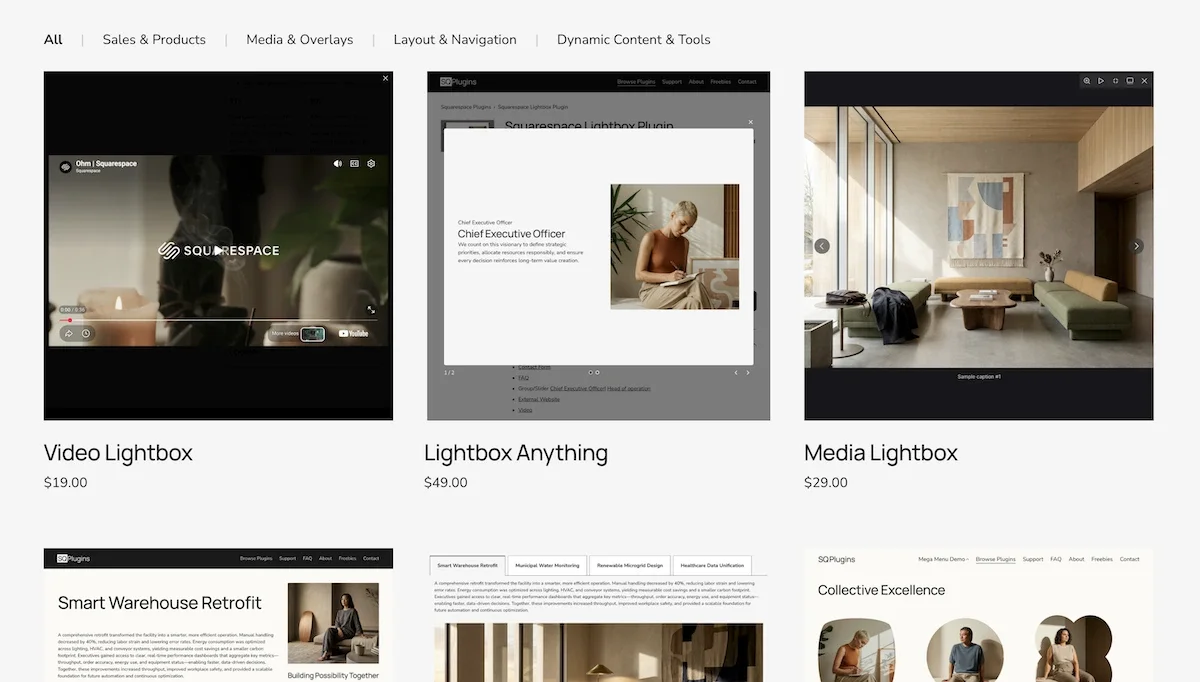Select the All category filter
The height and width of the screenshot is (682, 1200).
coord(53,40)
